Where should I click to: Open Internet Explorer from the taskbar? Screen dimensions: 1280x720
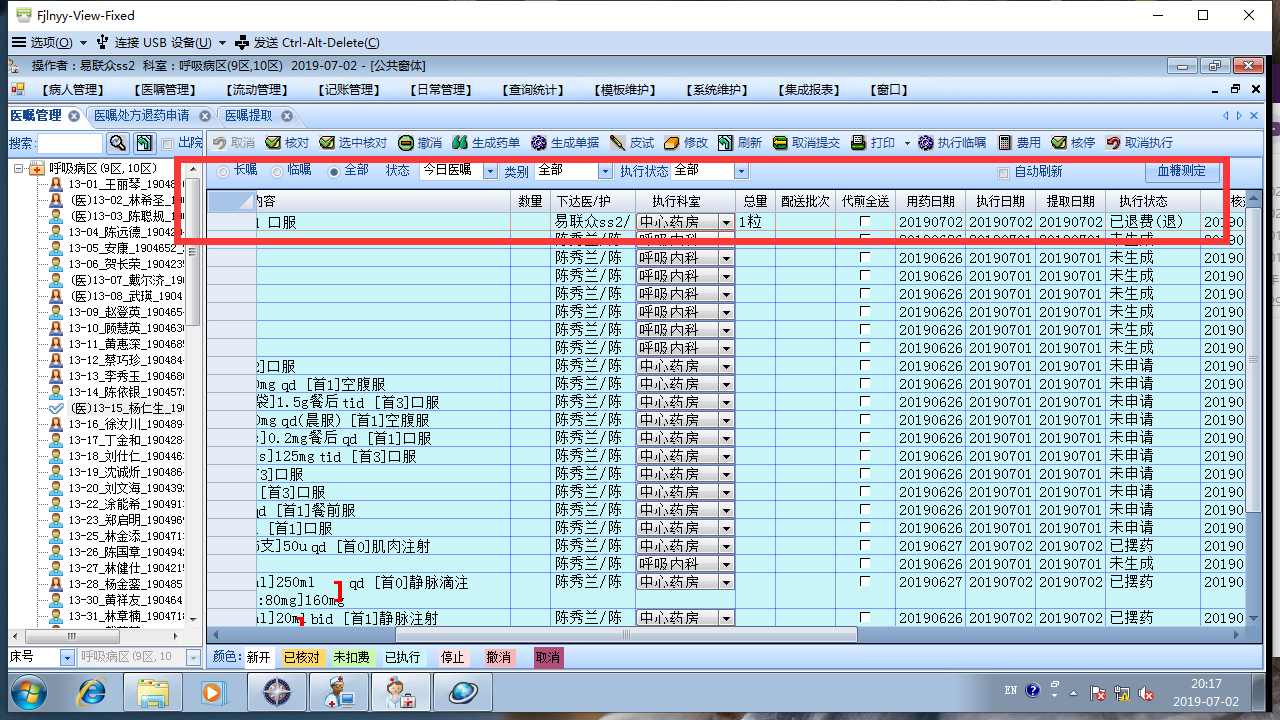pos(90,692)
